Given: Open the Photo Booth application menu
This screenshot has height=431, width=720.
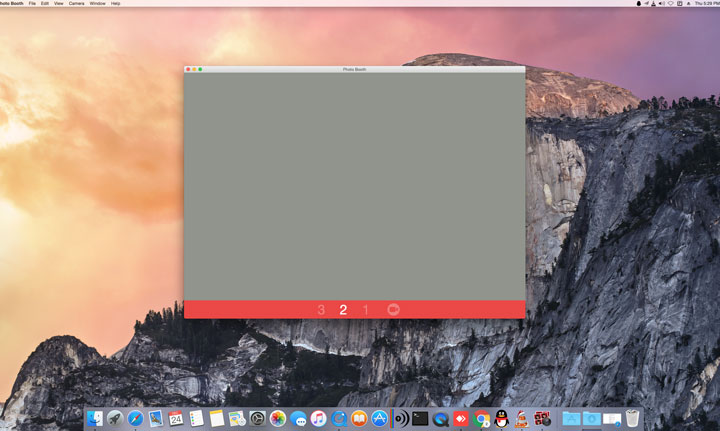Looking at the screenshot, I should 11,3.
